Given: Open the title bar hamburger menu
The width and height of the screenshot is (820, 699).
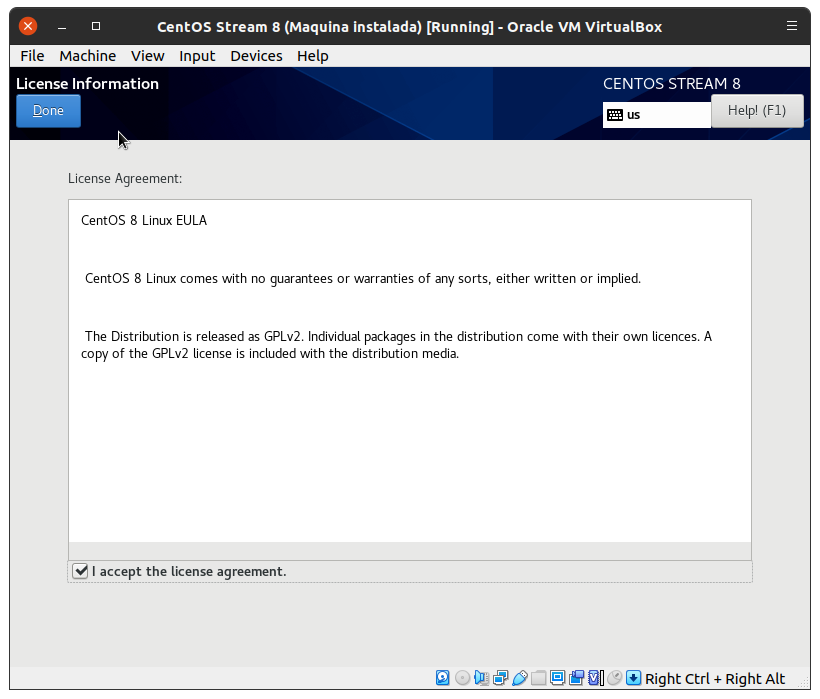Looking at the screenshot, I should tap(792, 26).
